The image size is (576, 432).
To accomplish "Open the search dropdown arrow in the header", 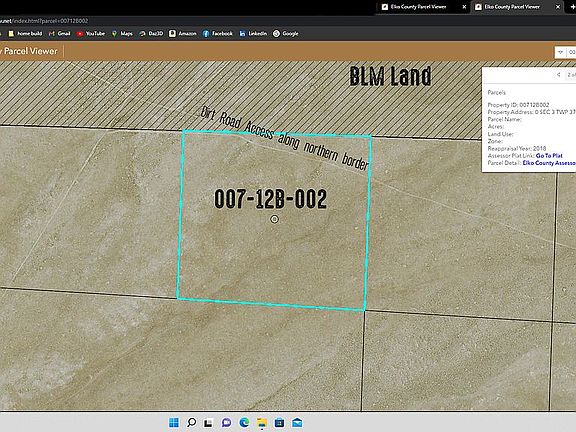I will (560, 52).
